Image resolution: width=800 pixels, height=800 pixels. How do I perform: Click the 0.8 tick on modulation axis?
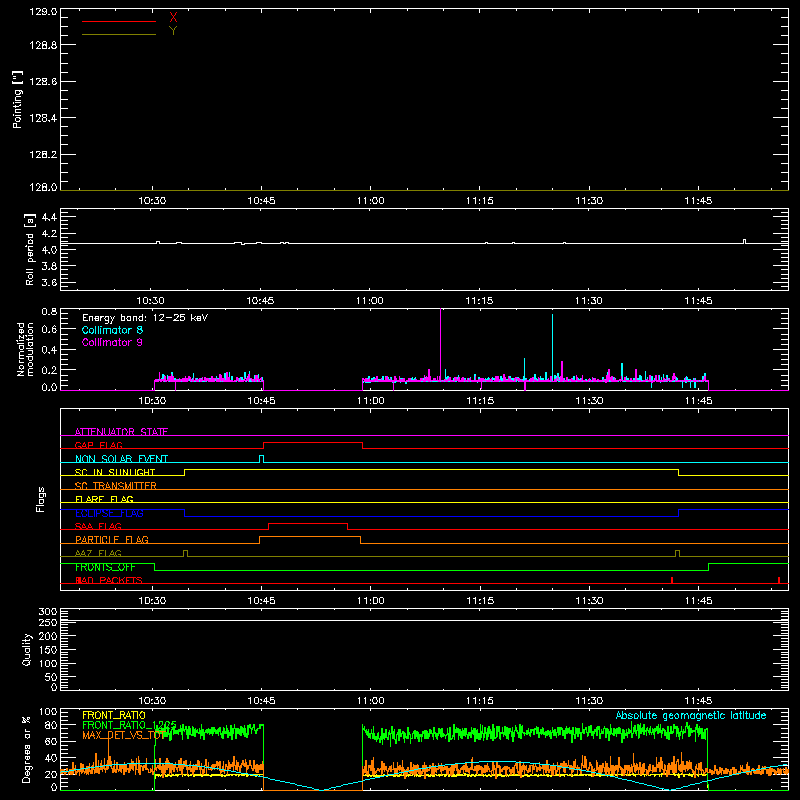(49, 311)
